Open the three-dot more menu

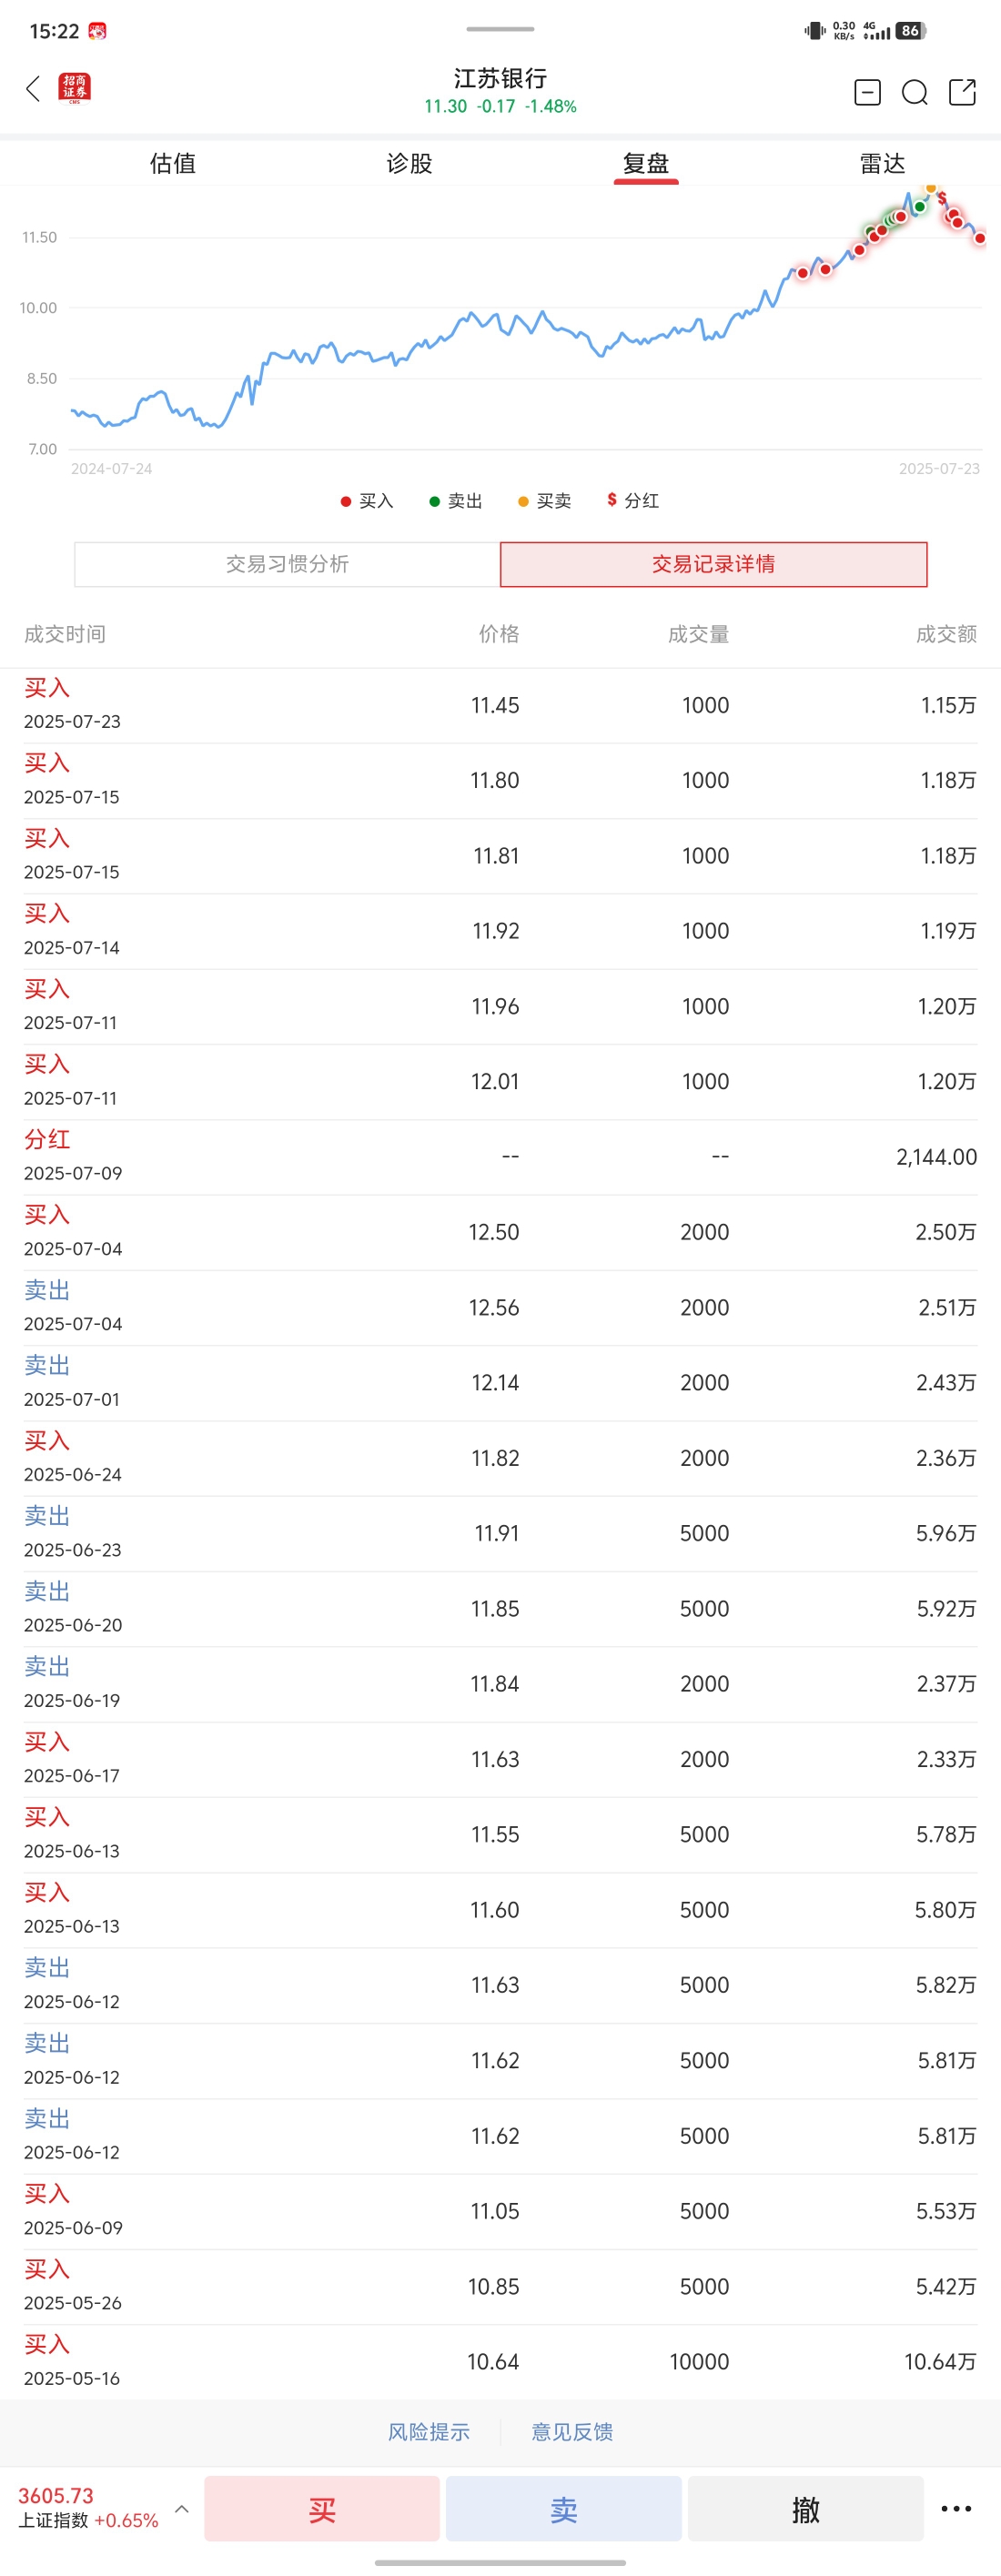956,2508
